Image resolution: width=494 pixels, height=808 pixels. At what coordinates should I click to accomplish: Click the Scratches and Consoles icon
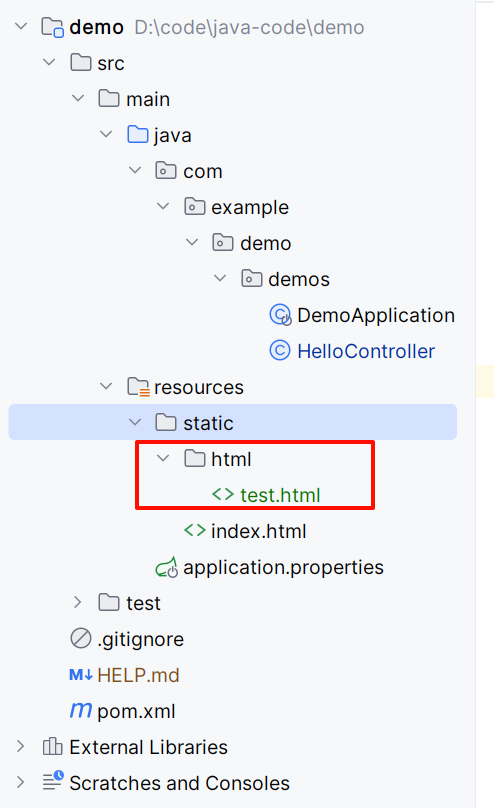53,782
